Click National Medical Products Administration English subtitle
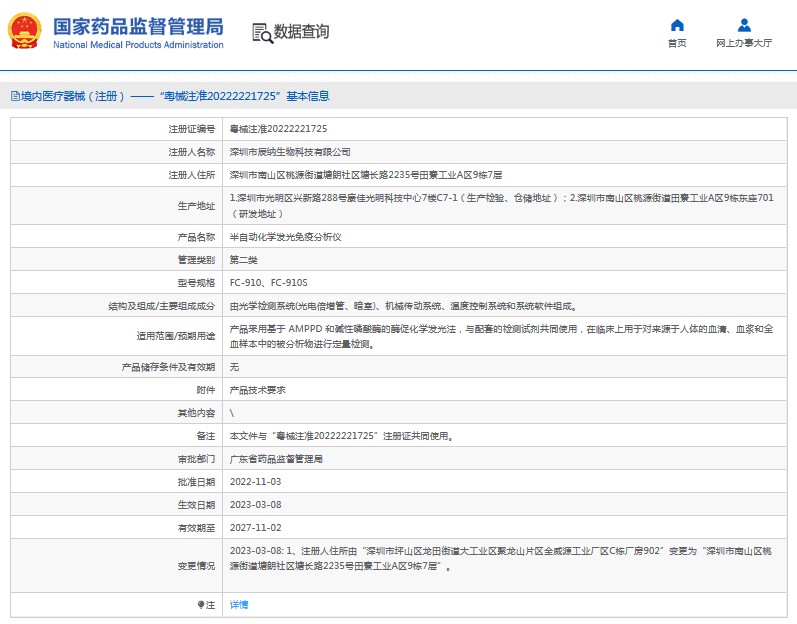The image size is (797, 624). [138, 45]
